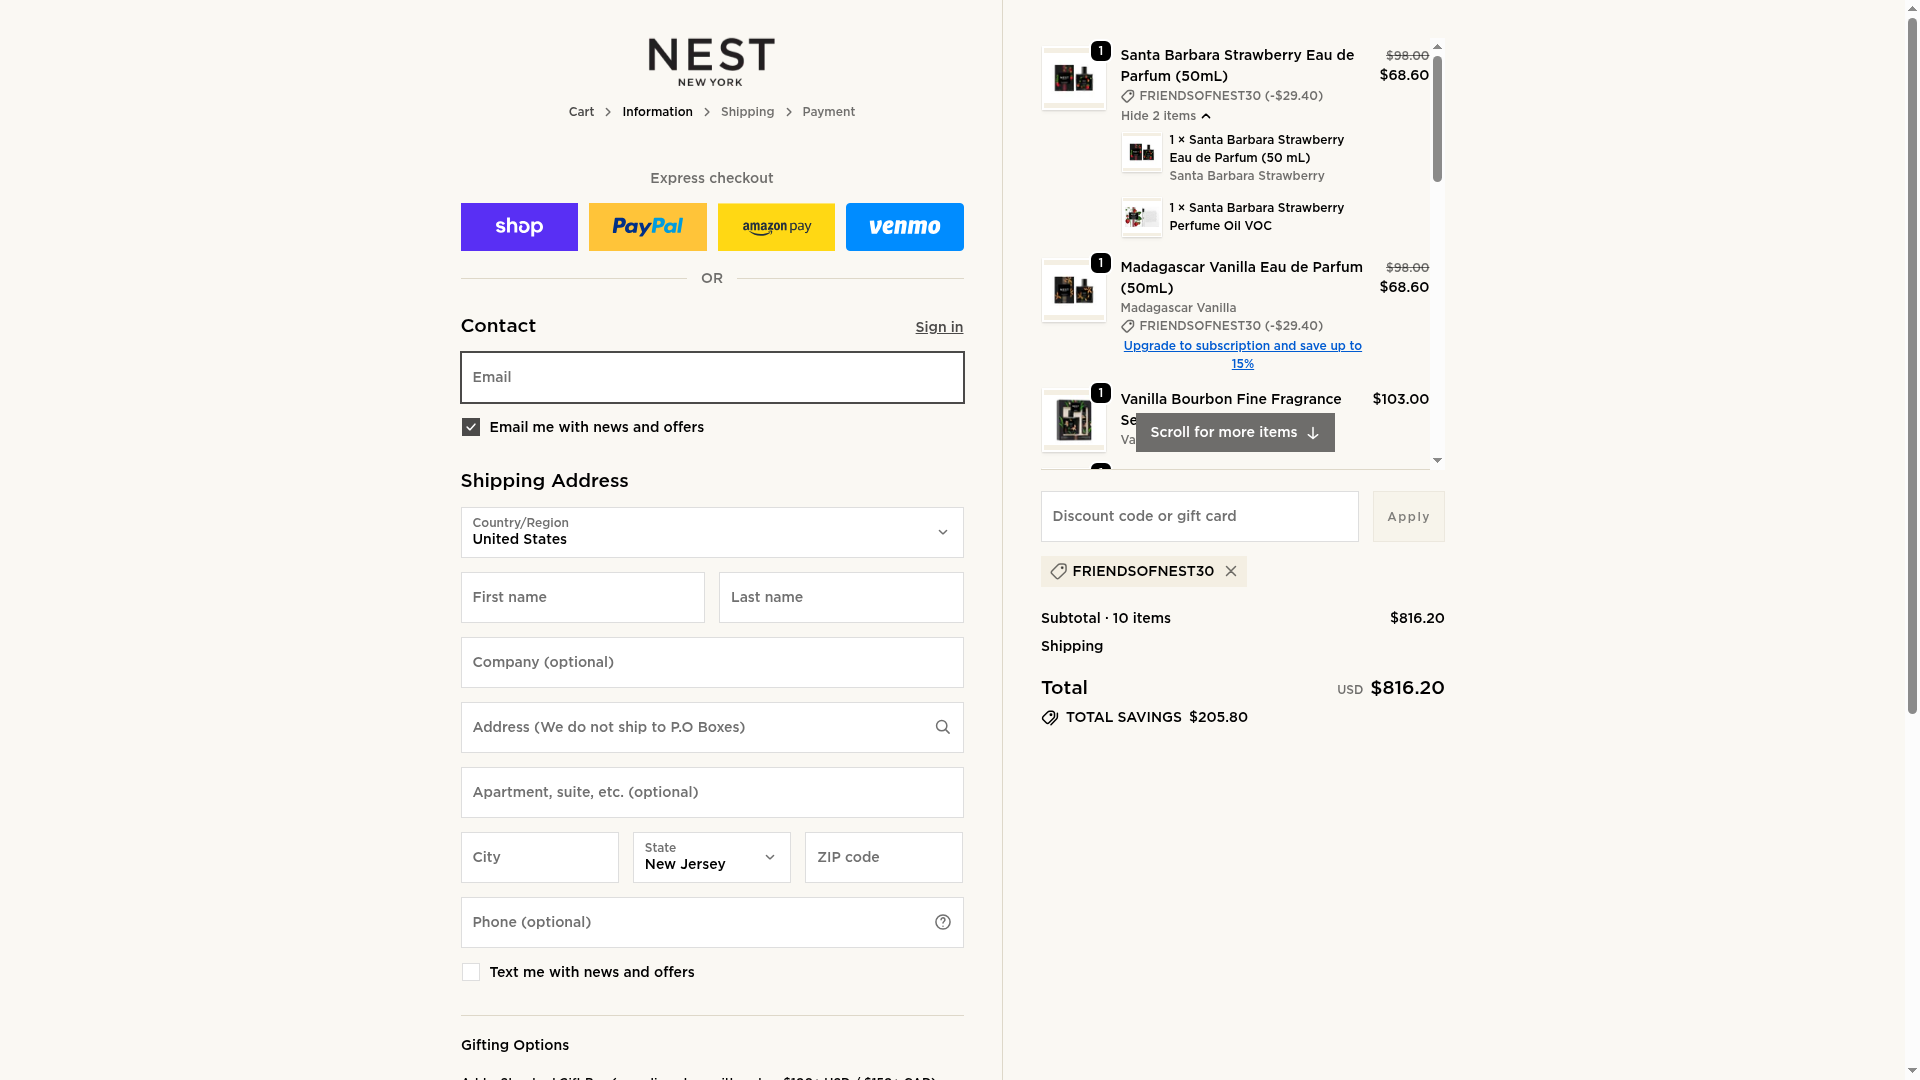Remove the FRIENDSOFNEST30 discount code

tap(1231, 571)
